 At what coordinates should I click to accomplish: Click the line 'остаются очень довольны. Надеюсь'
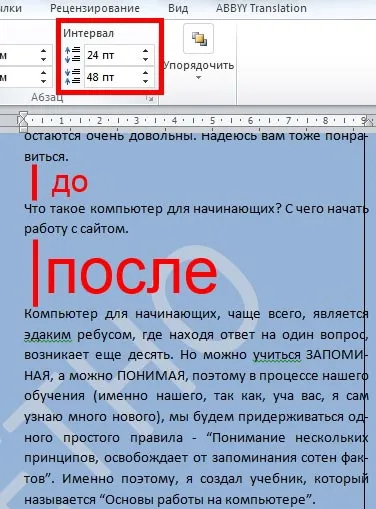(x=195, y=136)
